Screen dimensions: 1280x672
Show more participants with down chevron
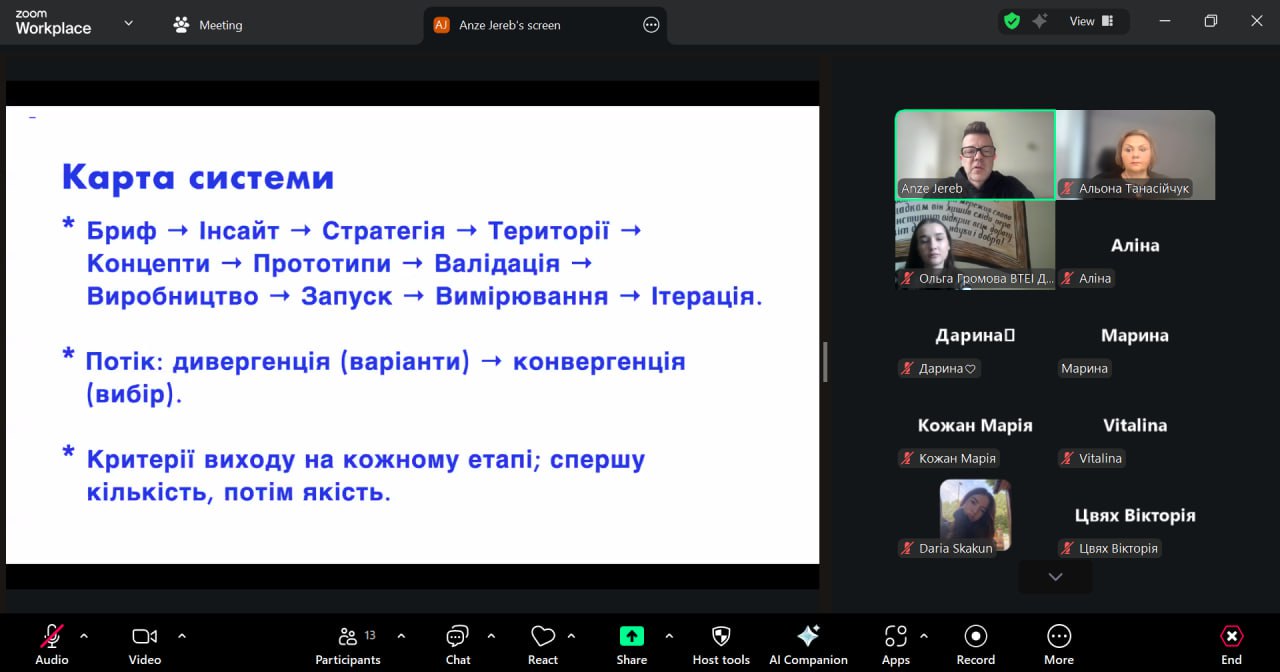point(1055,577)
